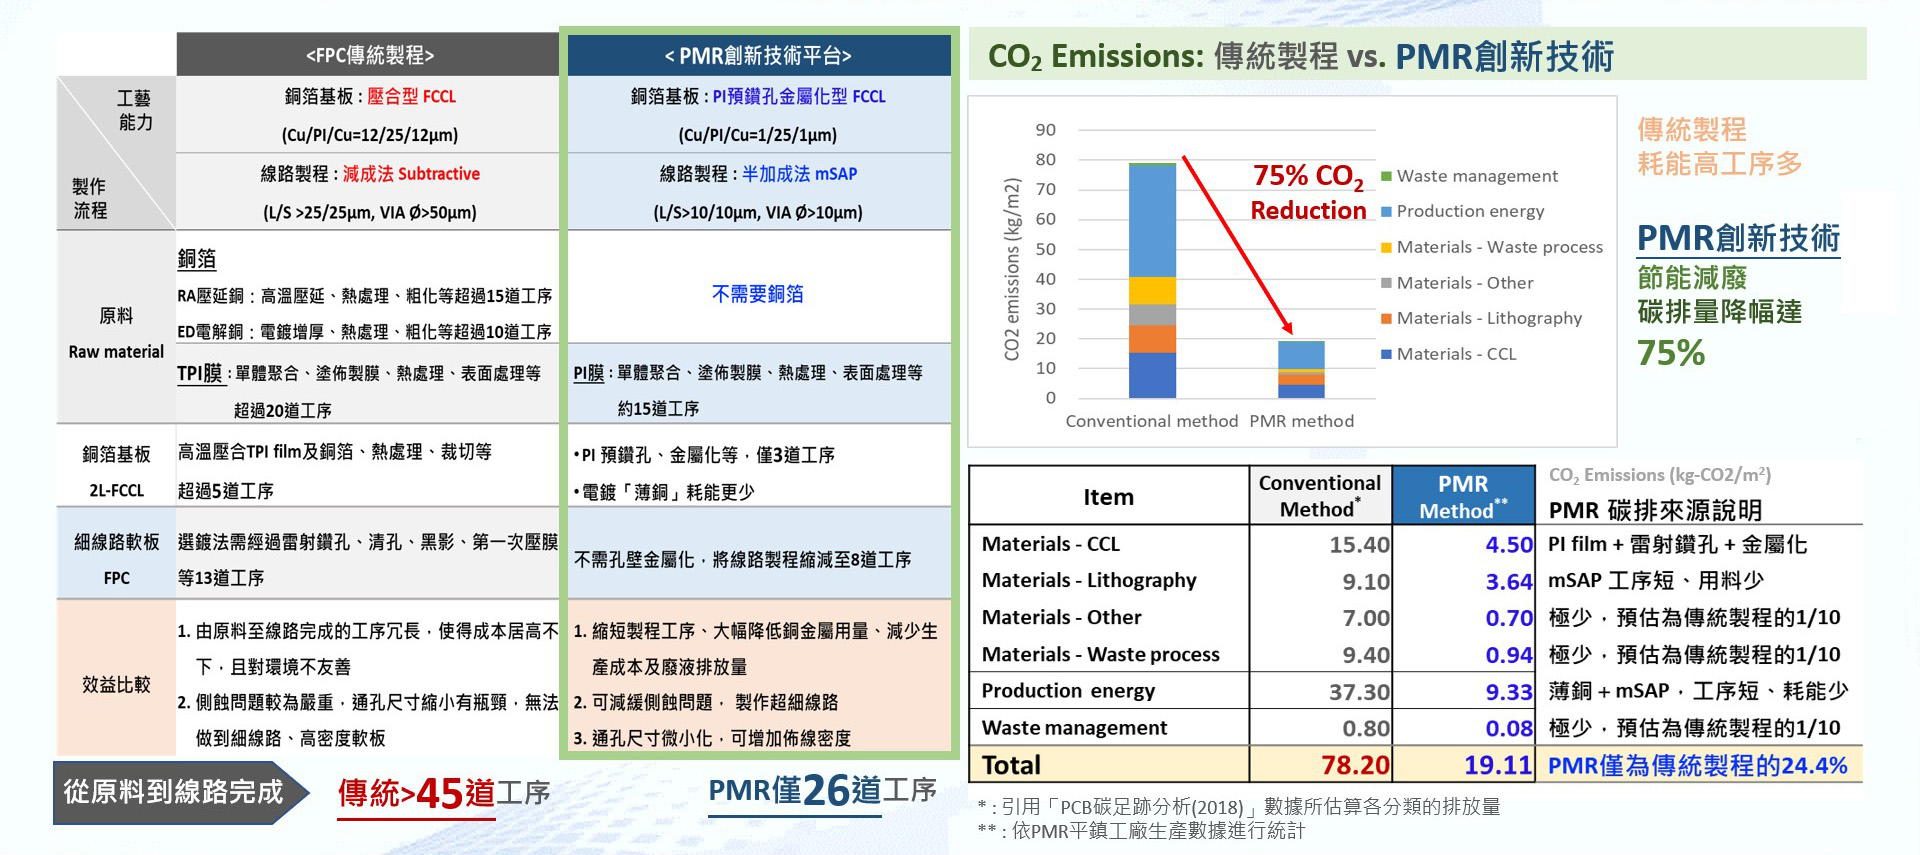The width and height of the screenshot is (1920, 855).
Task: Click the Conventional method stacked bar
Action: [1152, 280]
